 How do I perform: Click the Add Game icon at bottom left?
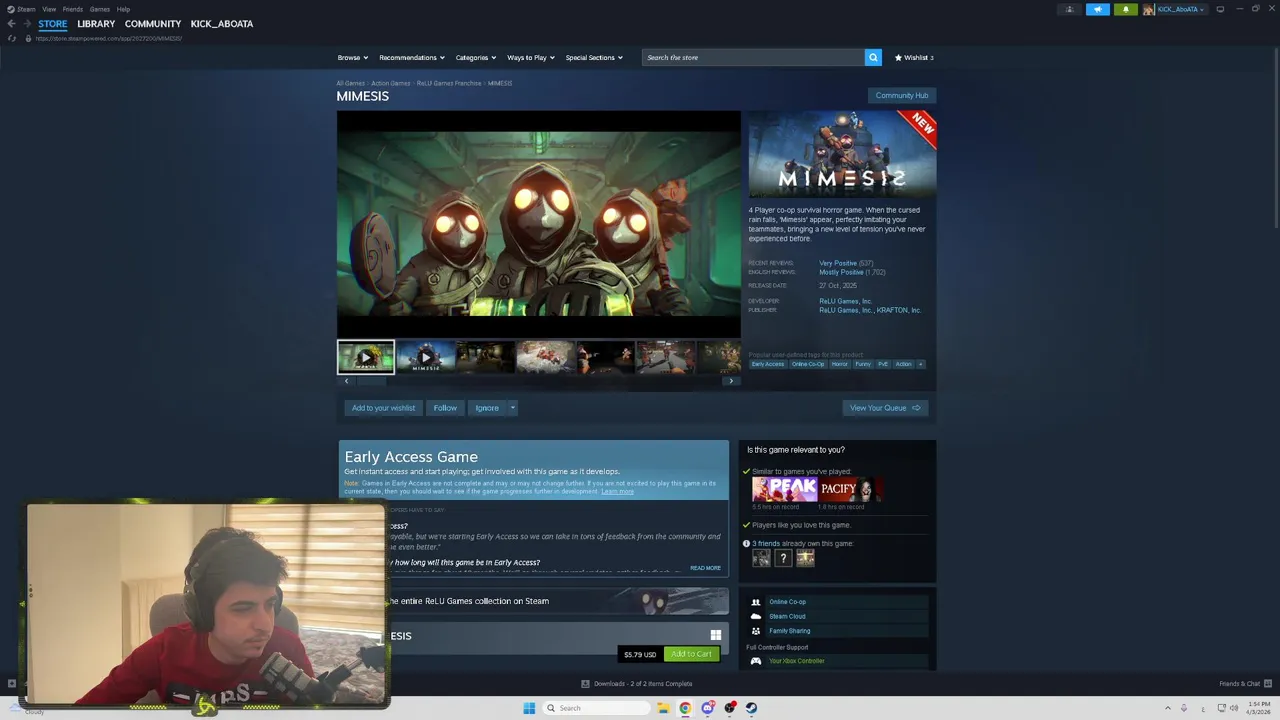[x=12, y=684]
